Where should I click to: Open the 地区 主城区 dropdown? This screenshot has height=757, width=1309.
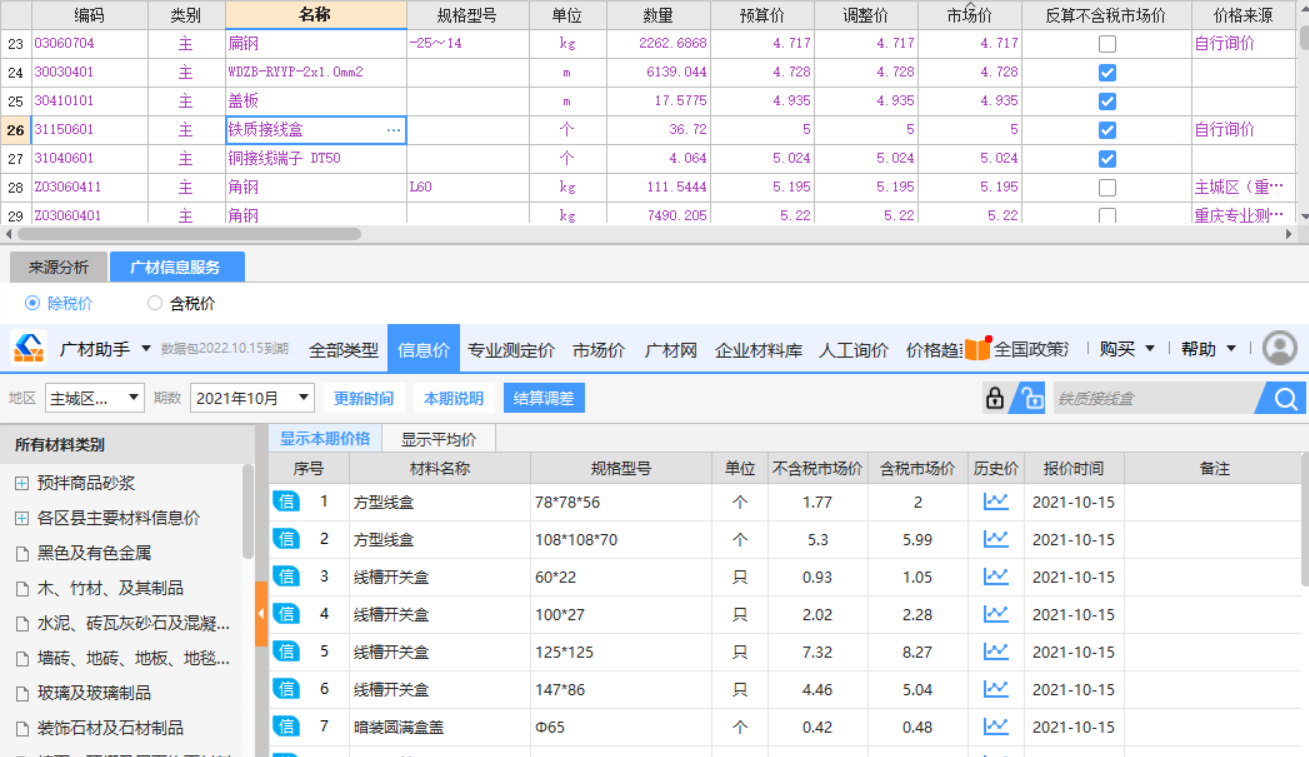[x=94, y=398]
